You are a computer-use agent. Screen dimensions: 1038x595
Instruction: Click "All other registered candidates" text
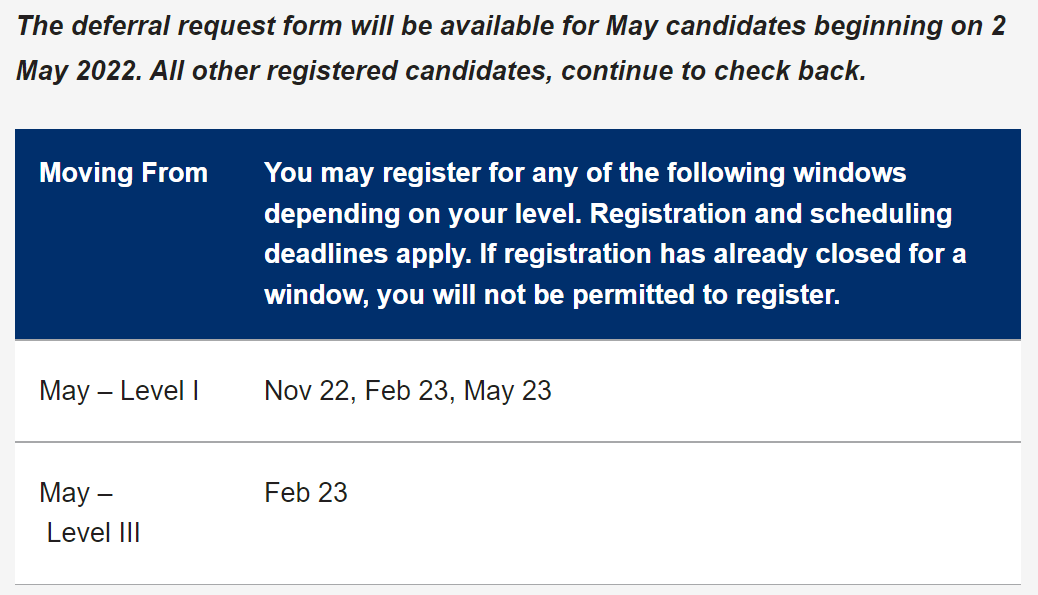(x=352, y=72)
